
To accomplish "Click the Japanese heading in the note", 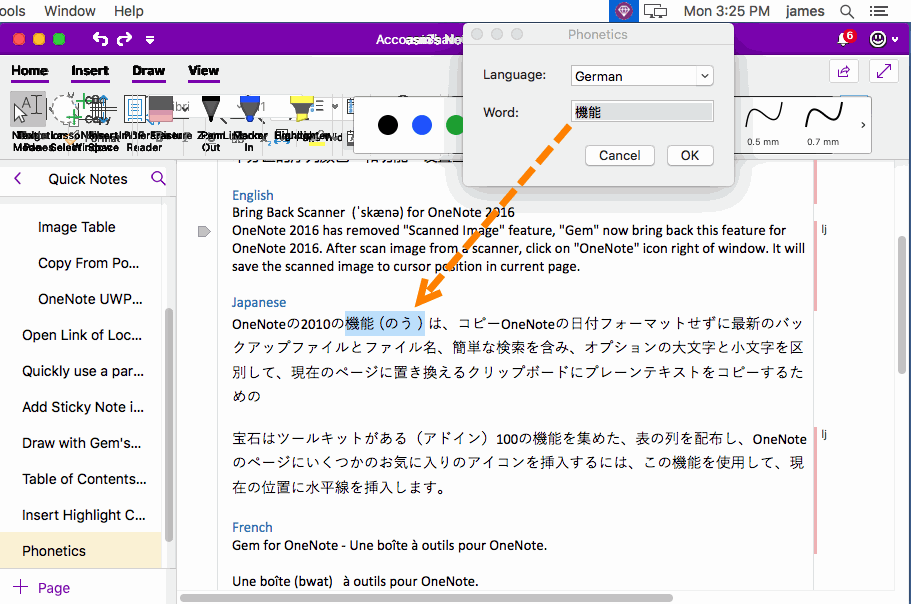I will tap(259, 302).
